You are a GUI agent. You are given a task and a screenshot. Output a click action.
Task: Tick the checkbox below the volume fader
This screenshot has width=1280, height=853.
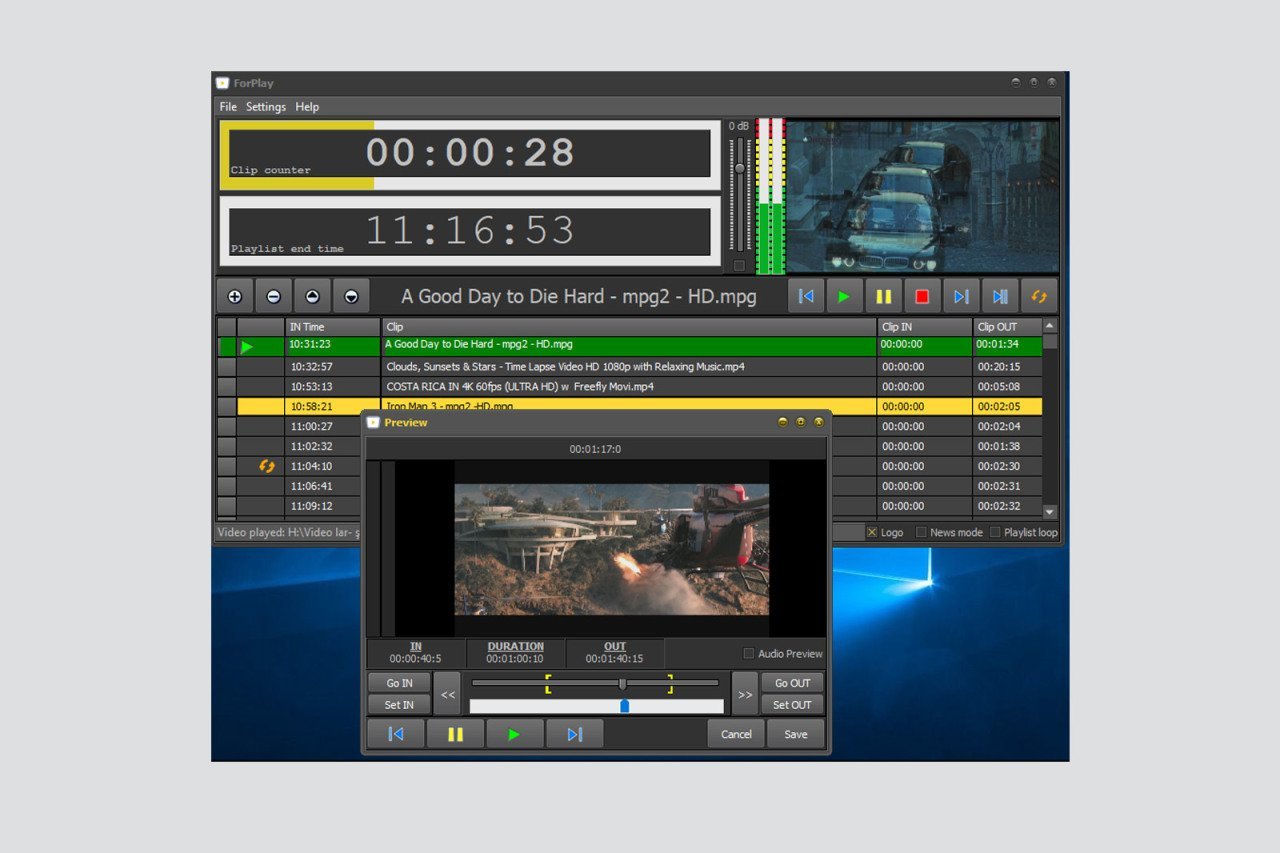click(739, 265)
